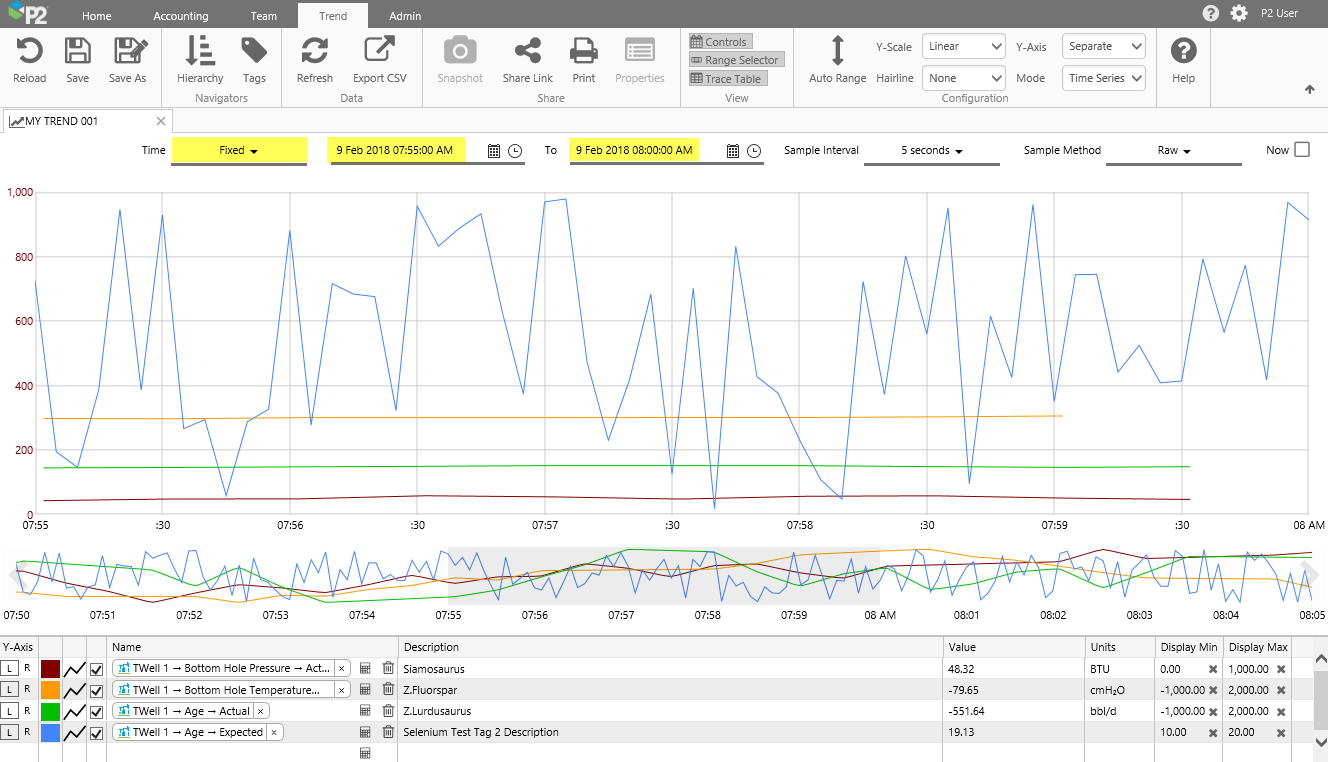
Task: Delete the Siamosaurus trace with trash icon
Action: point(388,668)
